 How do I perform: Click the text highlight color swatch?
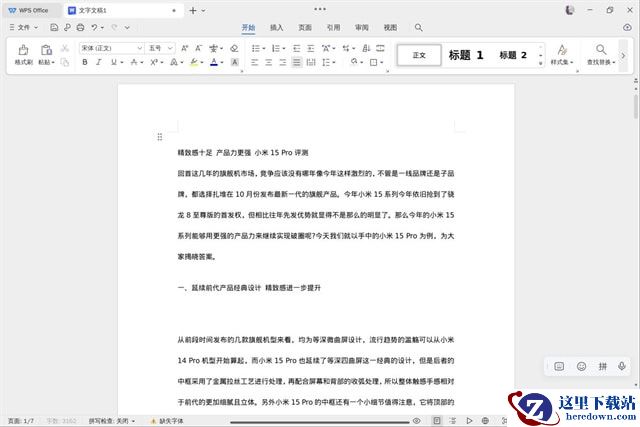[x=194, y=62]
